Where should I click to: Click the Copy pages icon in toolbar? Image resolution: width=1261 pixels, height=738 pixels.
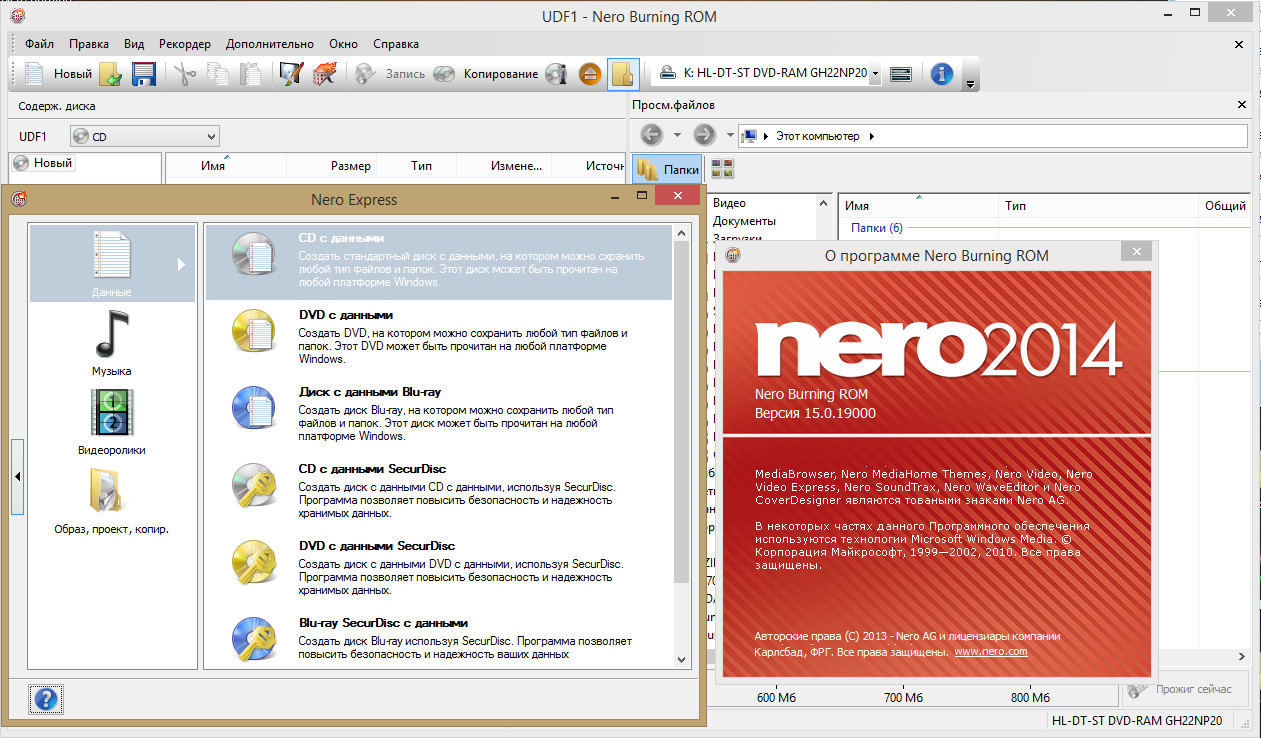(x=218, y=73)
